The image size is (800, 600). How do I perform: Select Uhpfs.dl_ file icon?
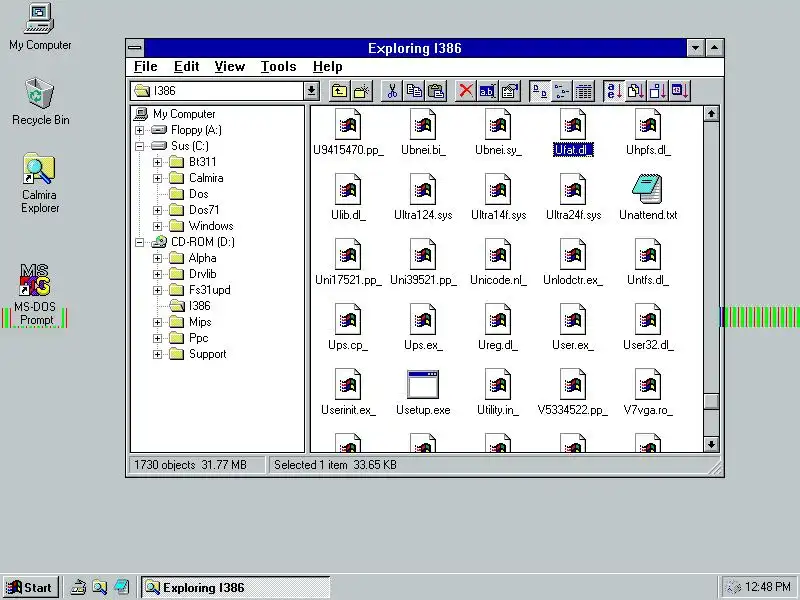pos(647,125)
